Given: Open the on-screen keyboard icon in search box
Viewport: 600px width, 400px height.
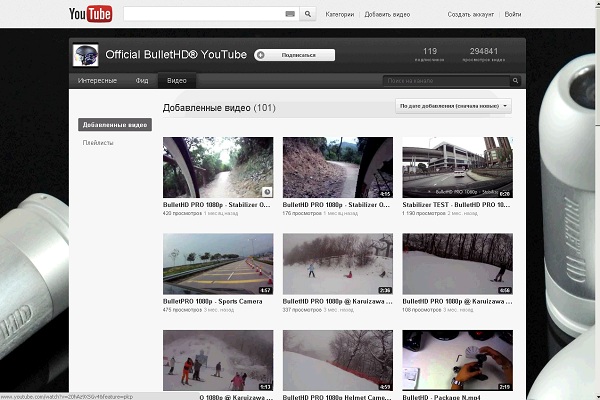Looking at the screenshot, I should coord(290,14).
